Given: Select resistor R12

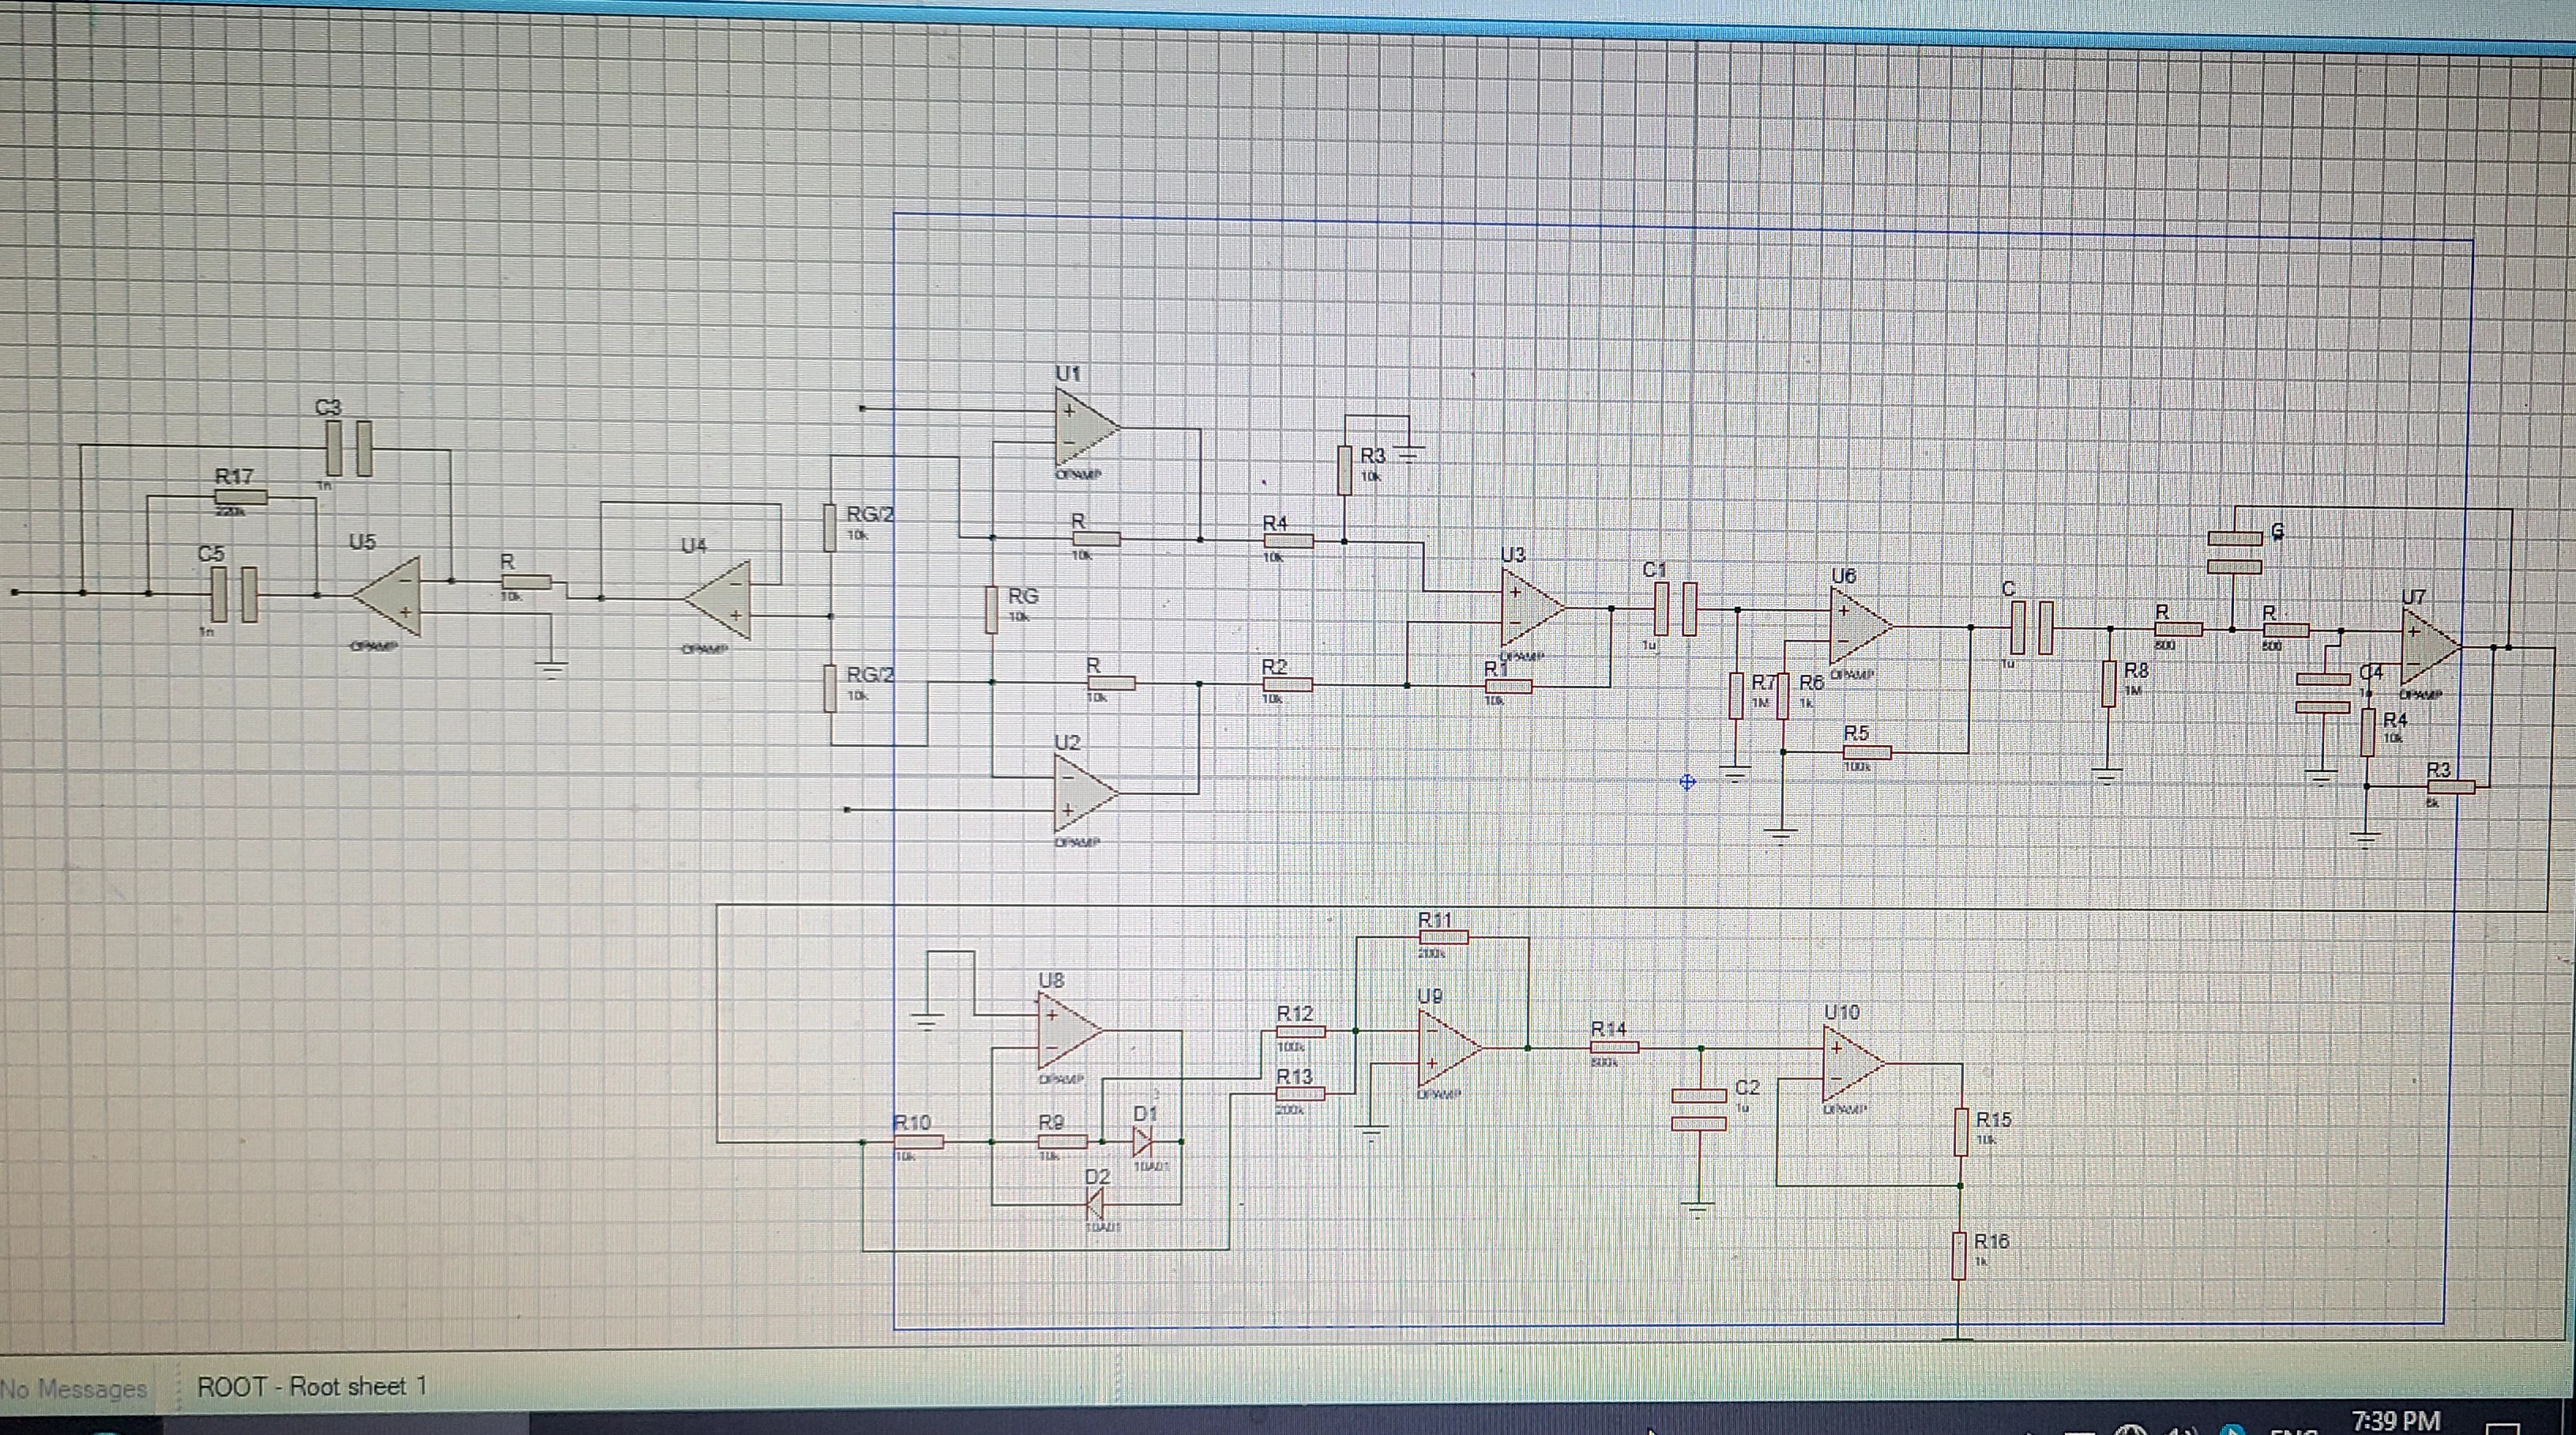Looking at the screenshot, I should 1300,1031.
